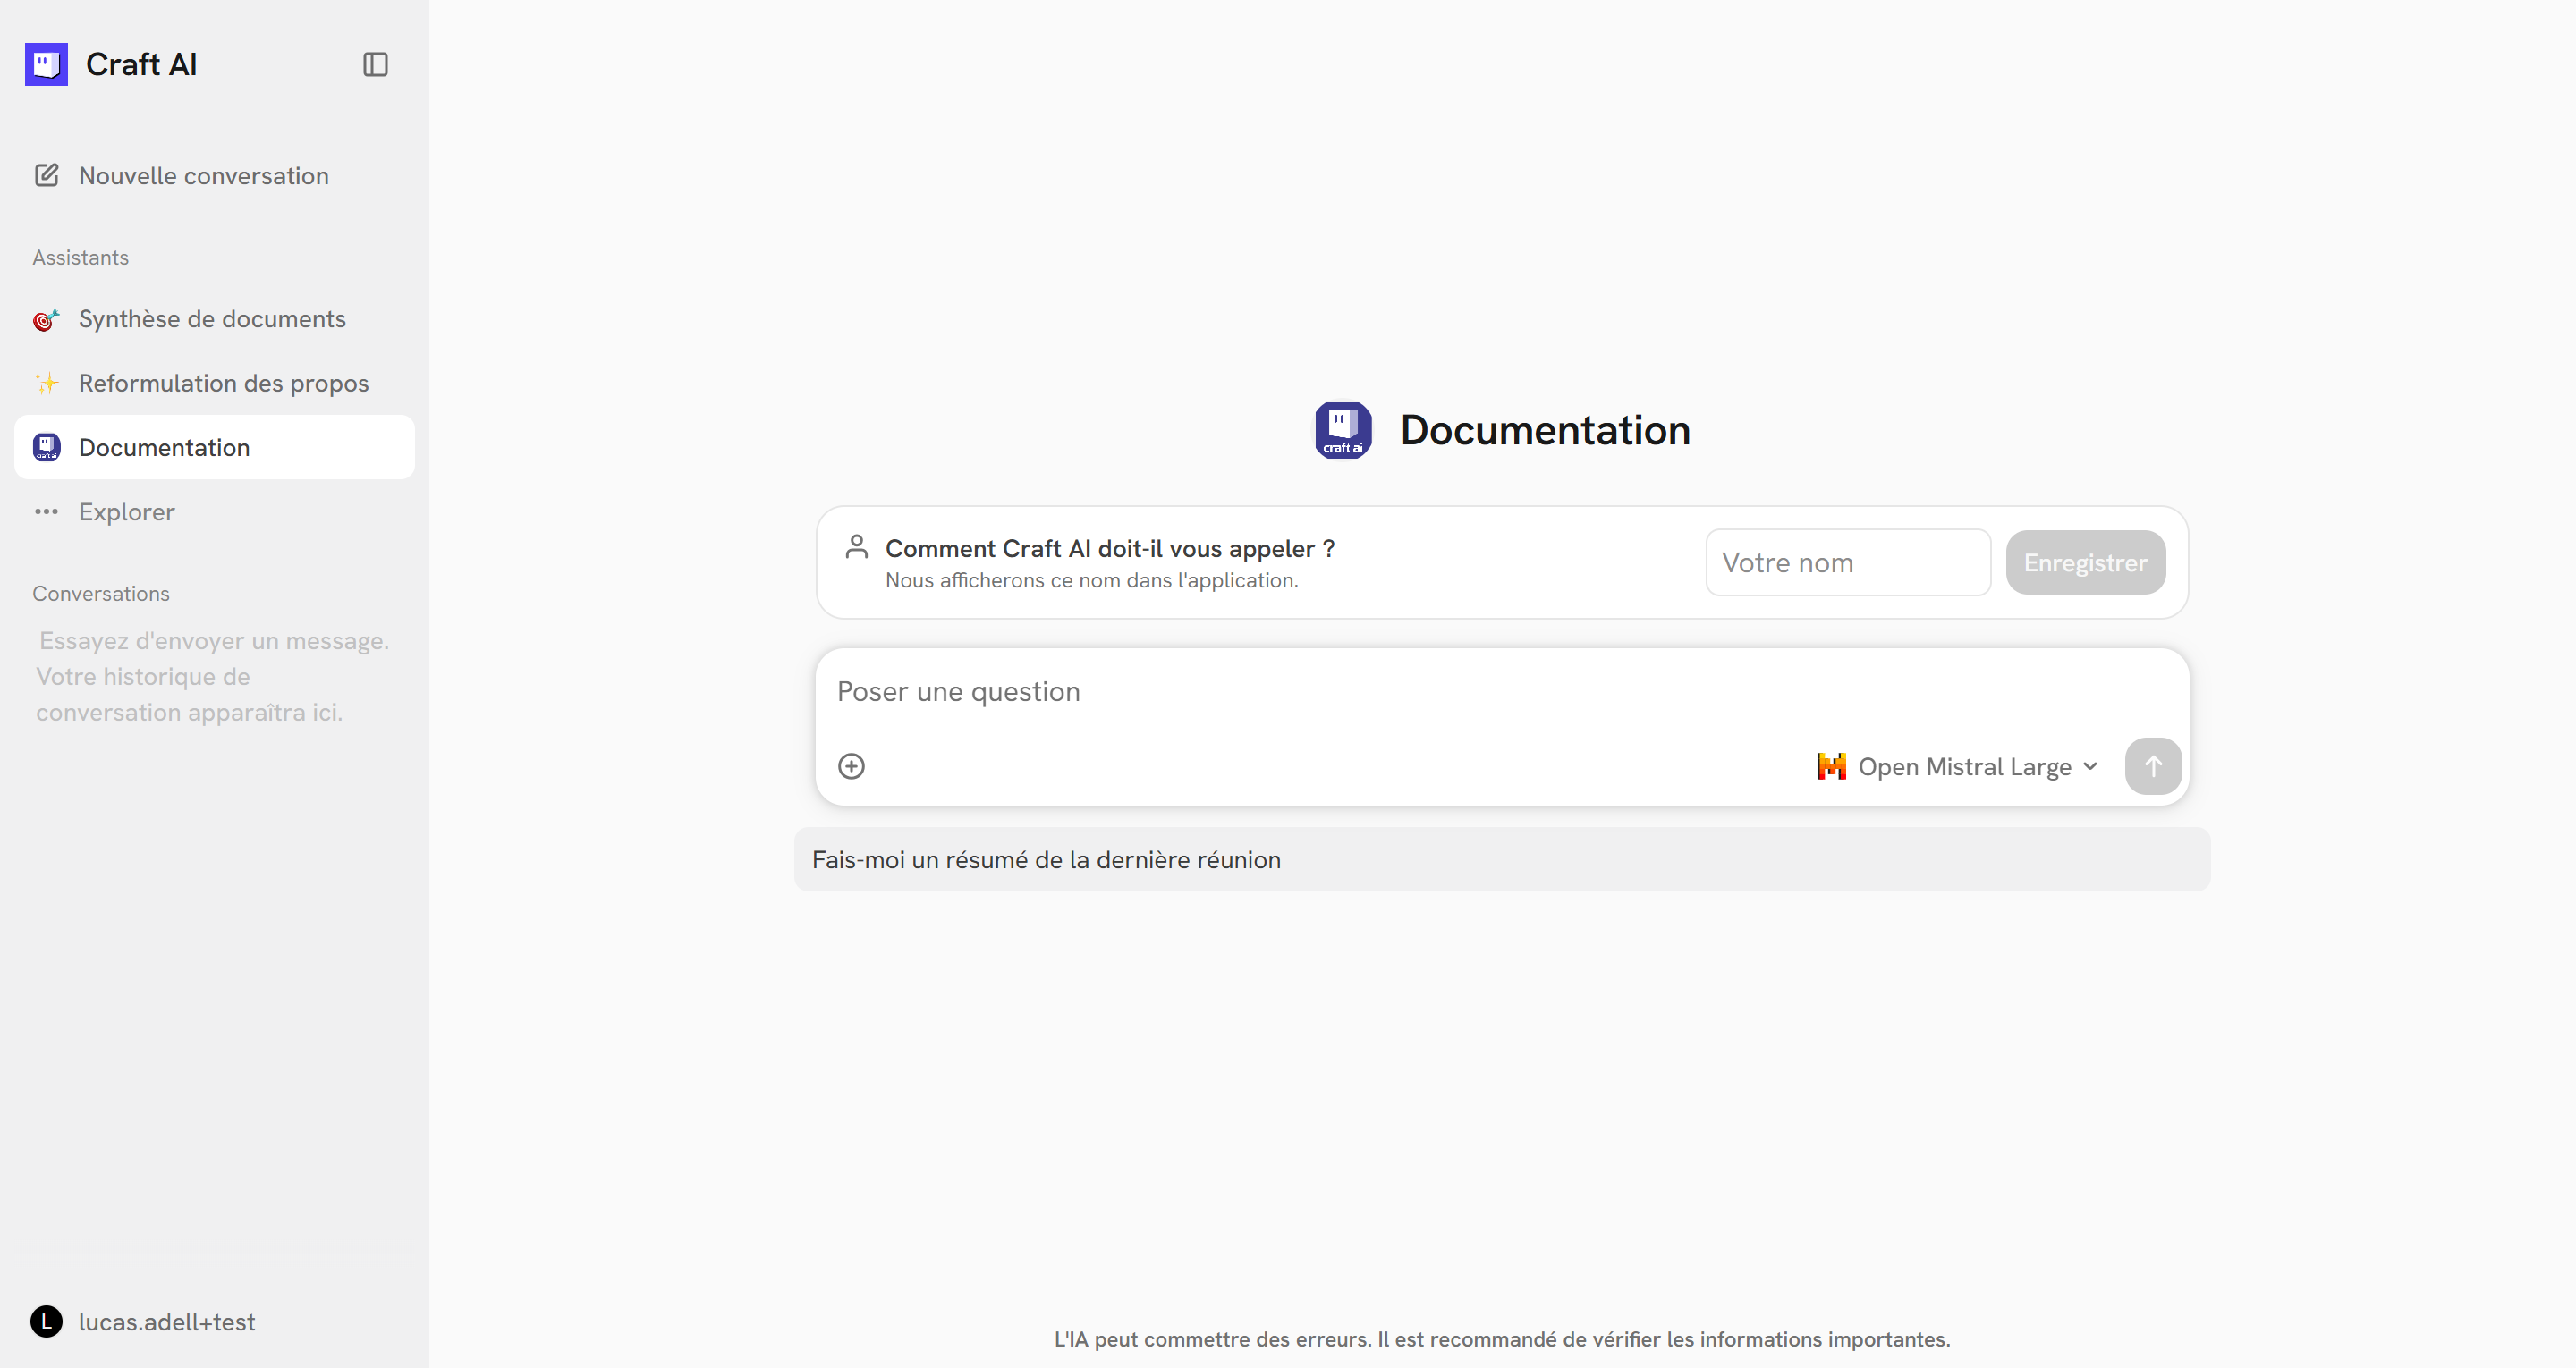Open the Open Mistral Large model dropdown

tap(1962, 767)
